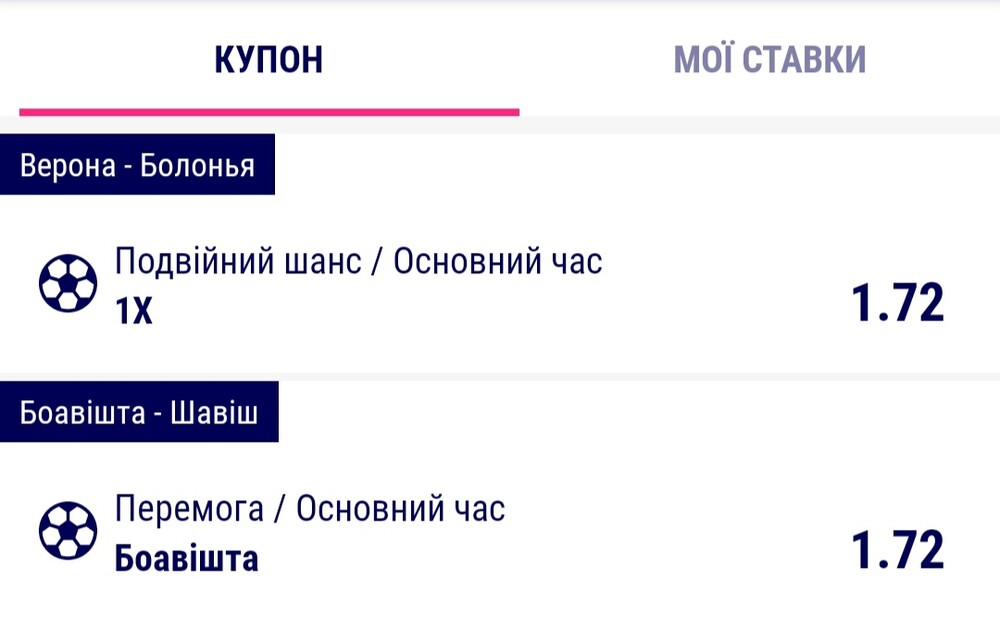Open the Верона team name in match header
Viewport: 1000px width, 617px height.
(x=68, y=165)
